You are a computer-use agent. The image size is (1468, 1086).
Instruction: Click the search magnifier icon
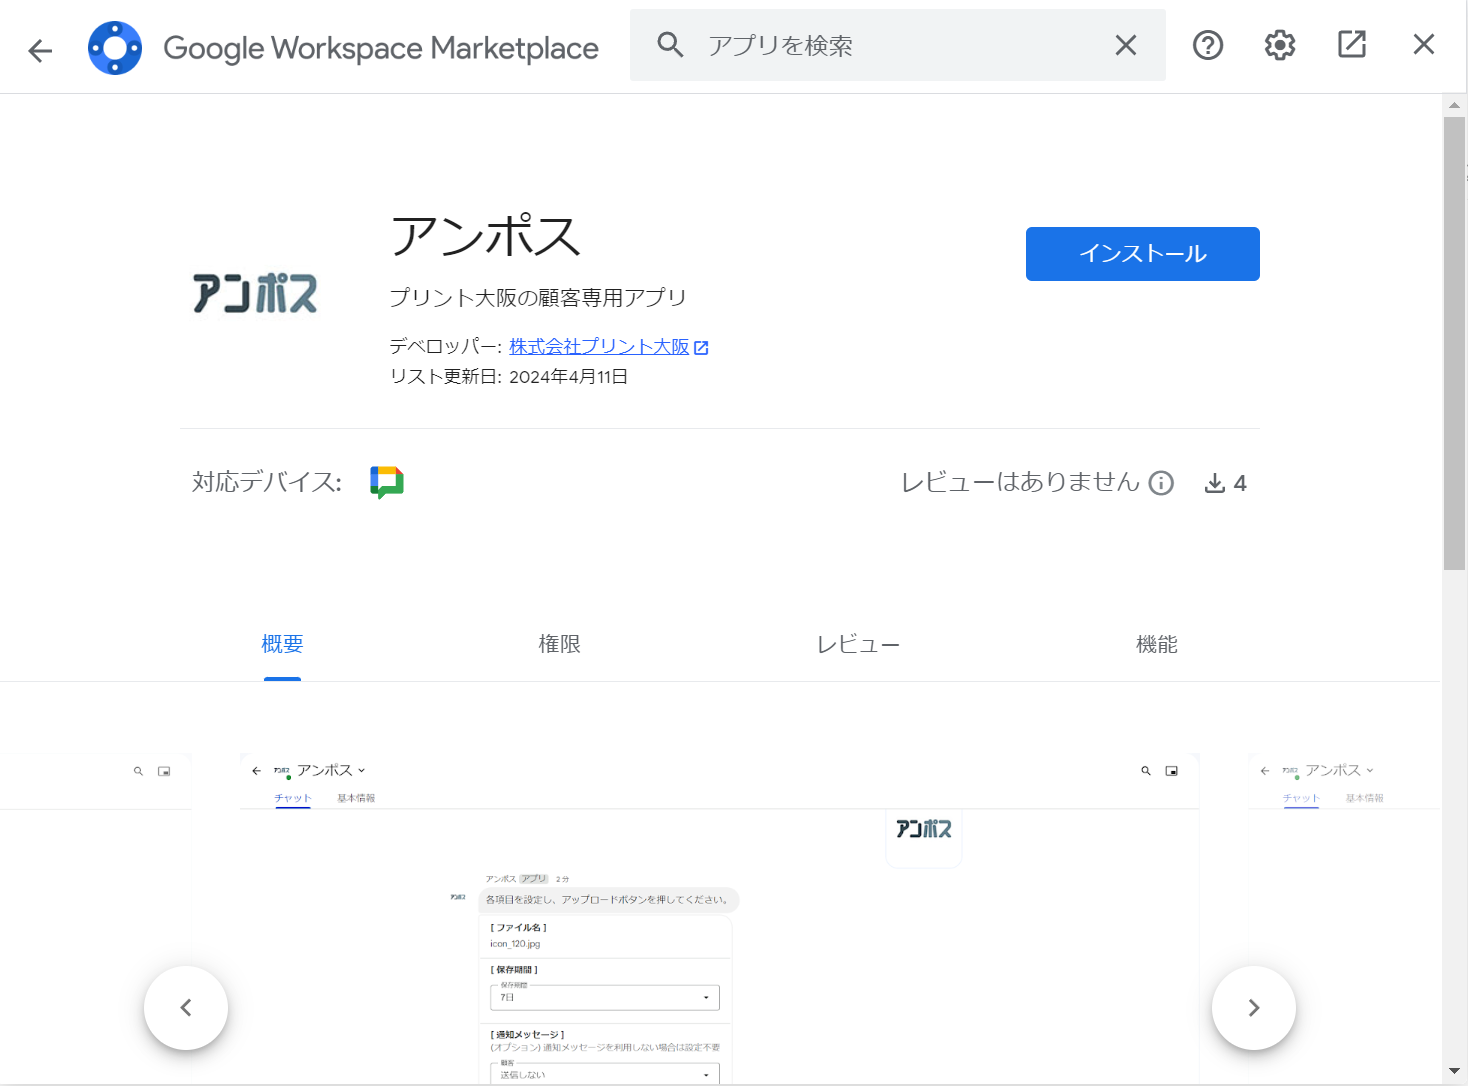point(670,45)
